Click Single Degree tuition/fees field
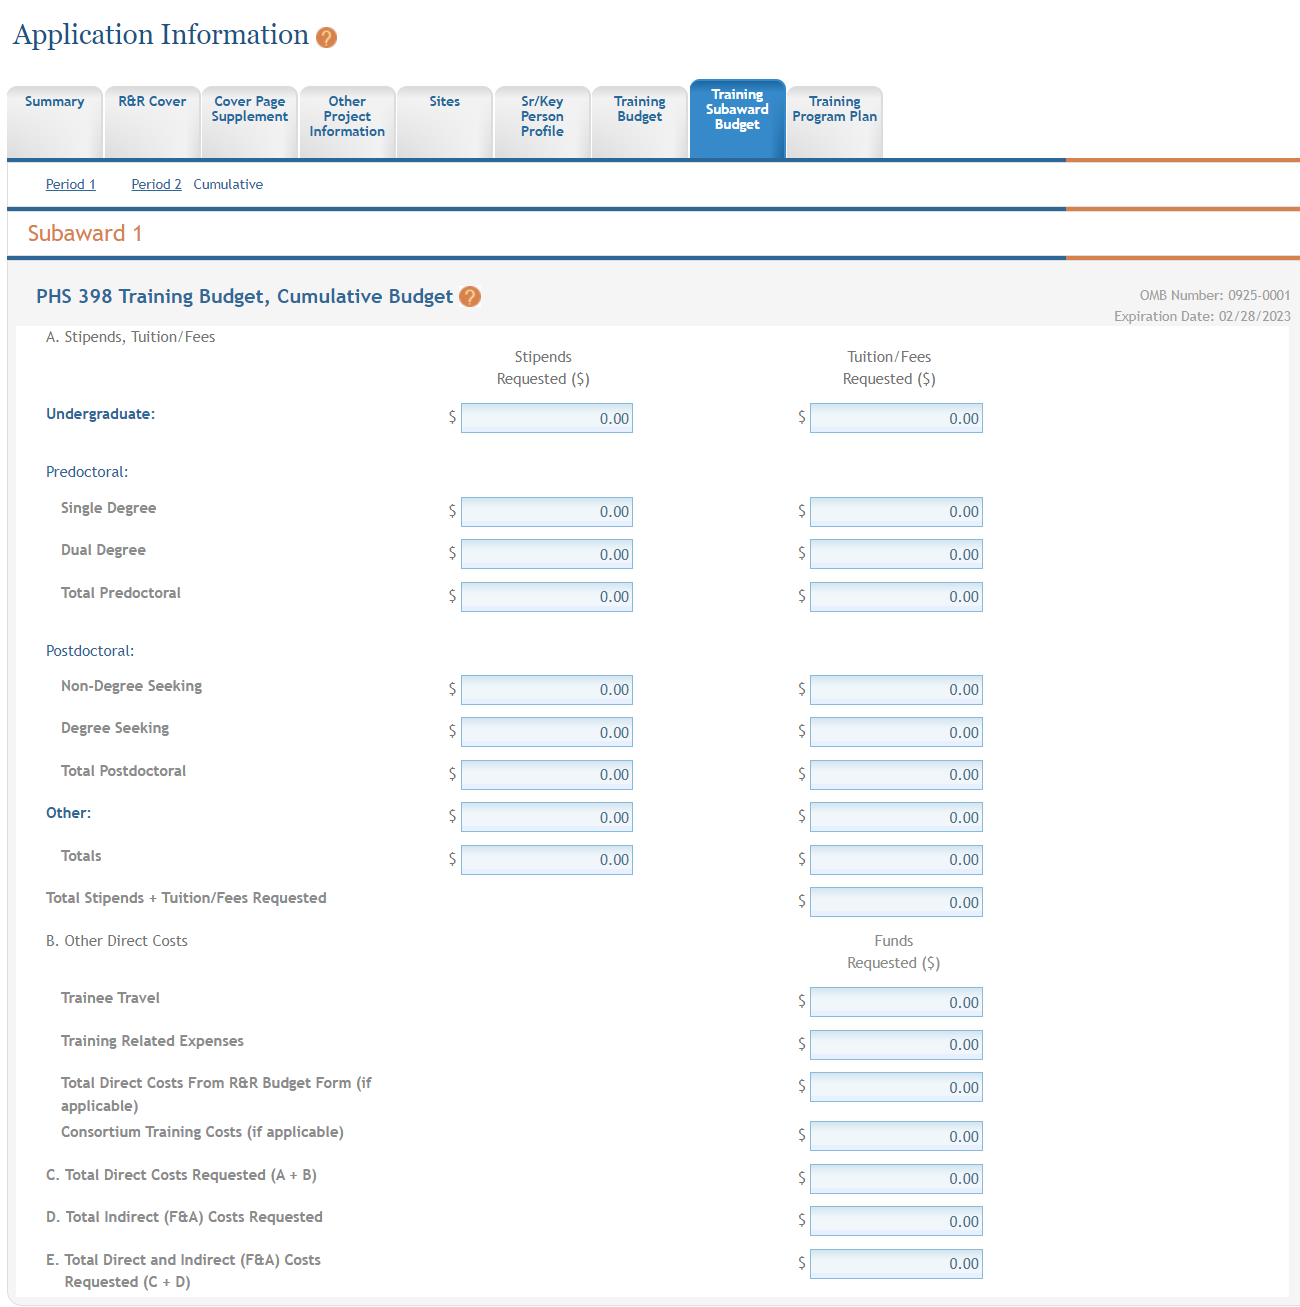The height and width of the screenshot is (1307, 1300). click(896, 512)
